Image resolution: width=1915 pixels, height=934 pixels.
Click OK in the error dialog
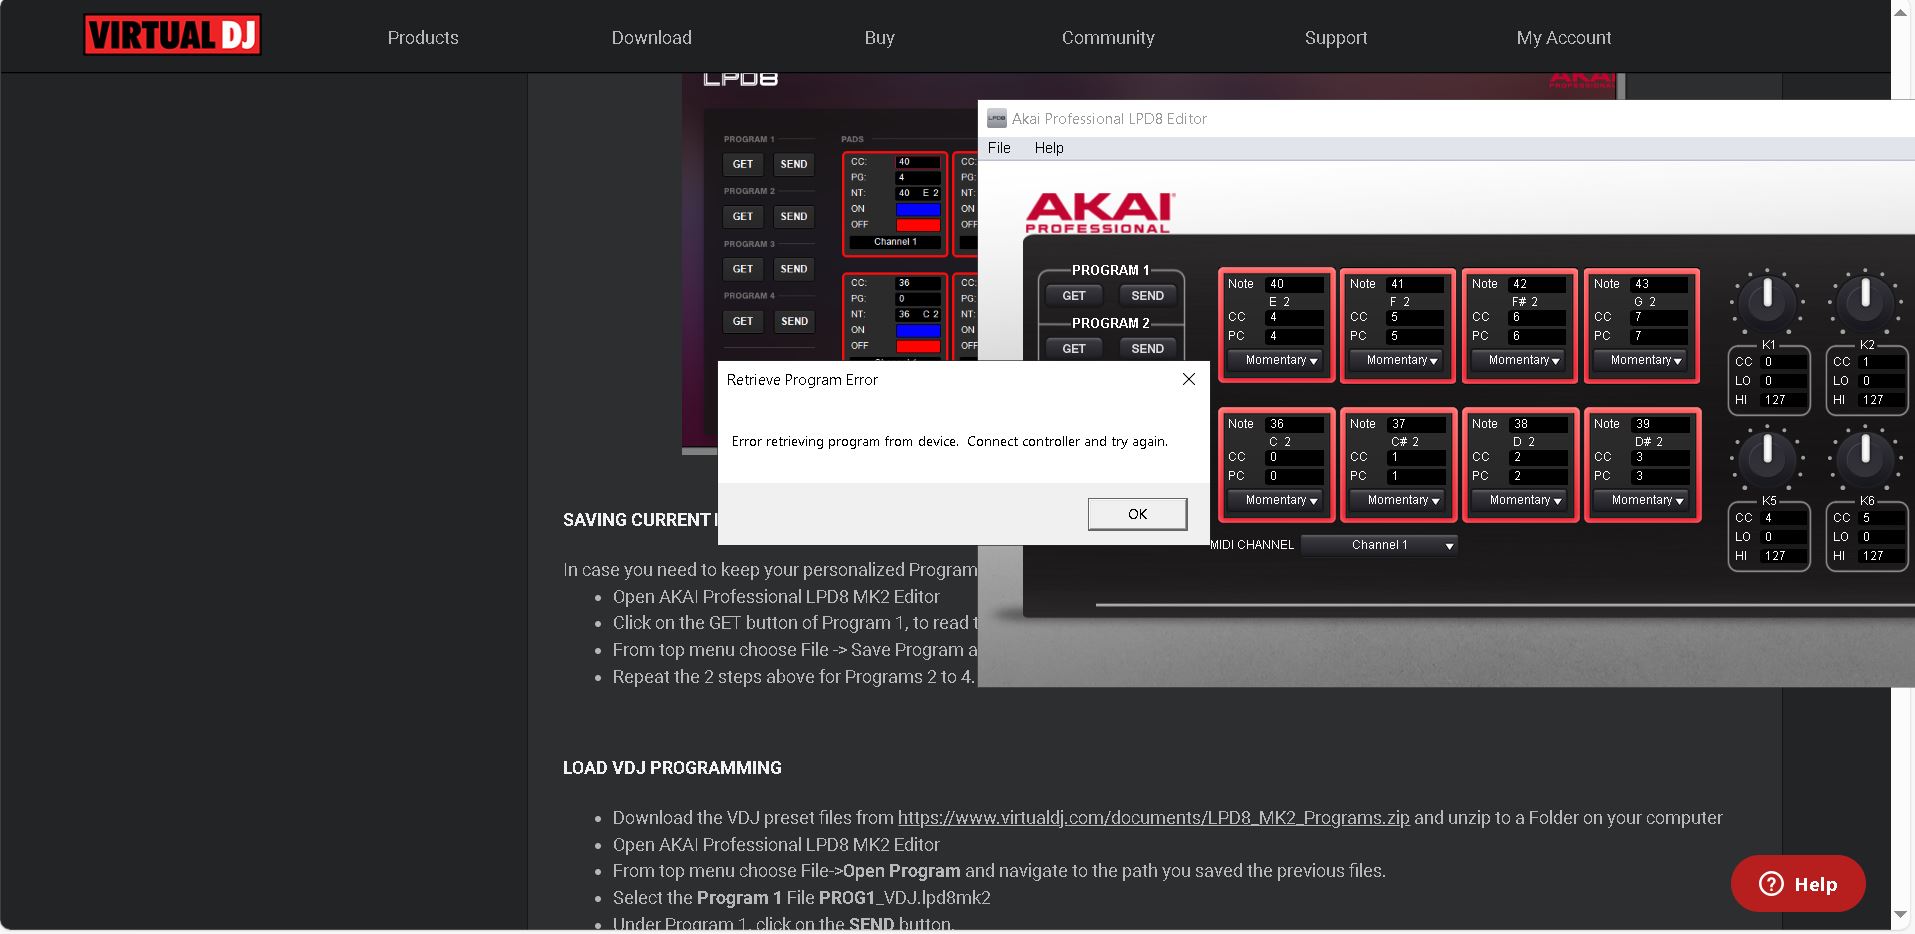pos(1137,514)
